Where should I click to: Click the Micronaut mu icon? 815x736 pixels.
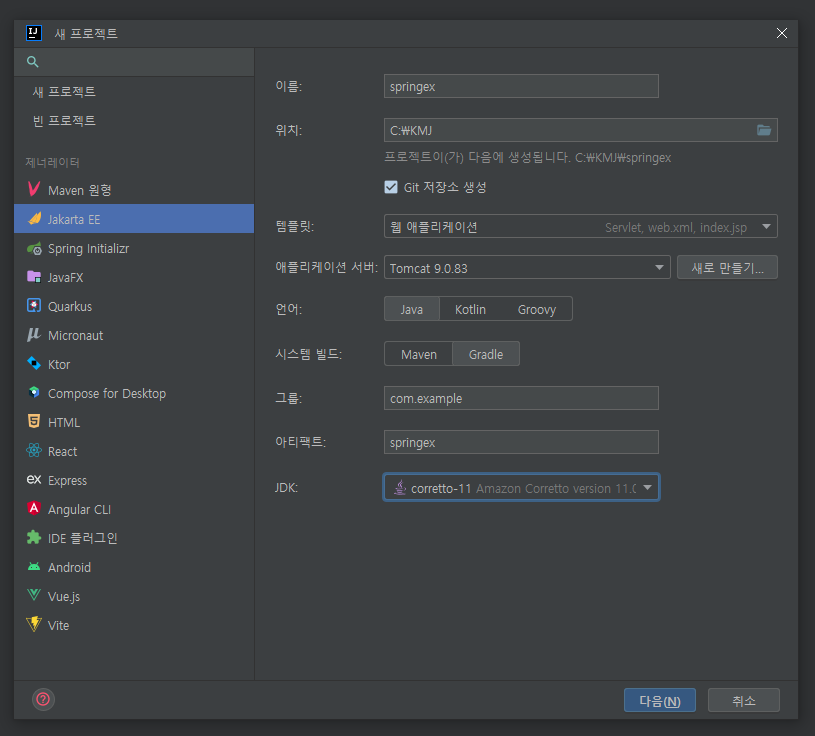coord(34,335)
